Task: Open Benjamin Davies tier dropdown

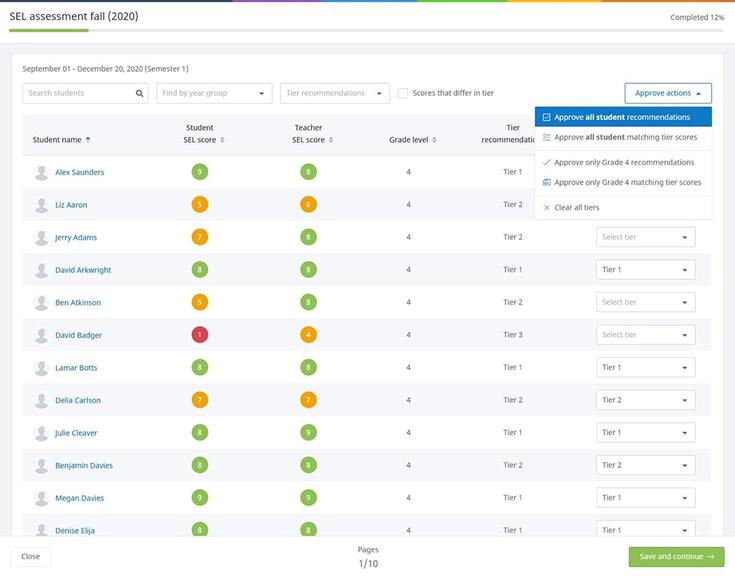Action: click(x=645, y=465)
